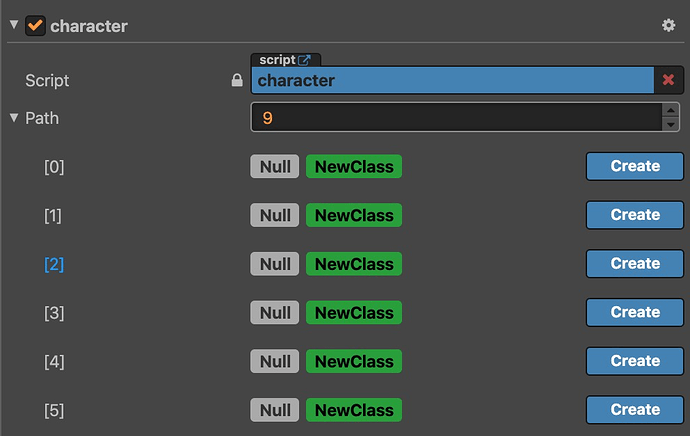Create element for Path index 0
The height and width of the screenshot is (436, 690).
pos(635,166)
